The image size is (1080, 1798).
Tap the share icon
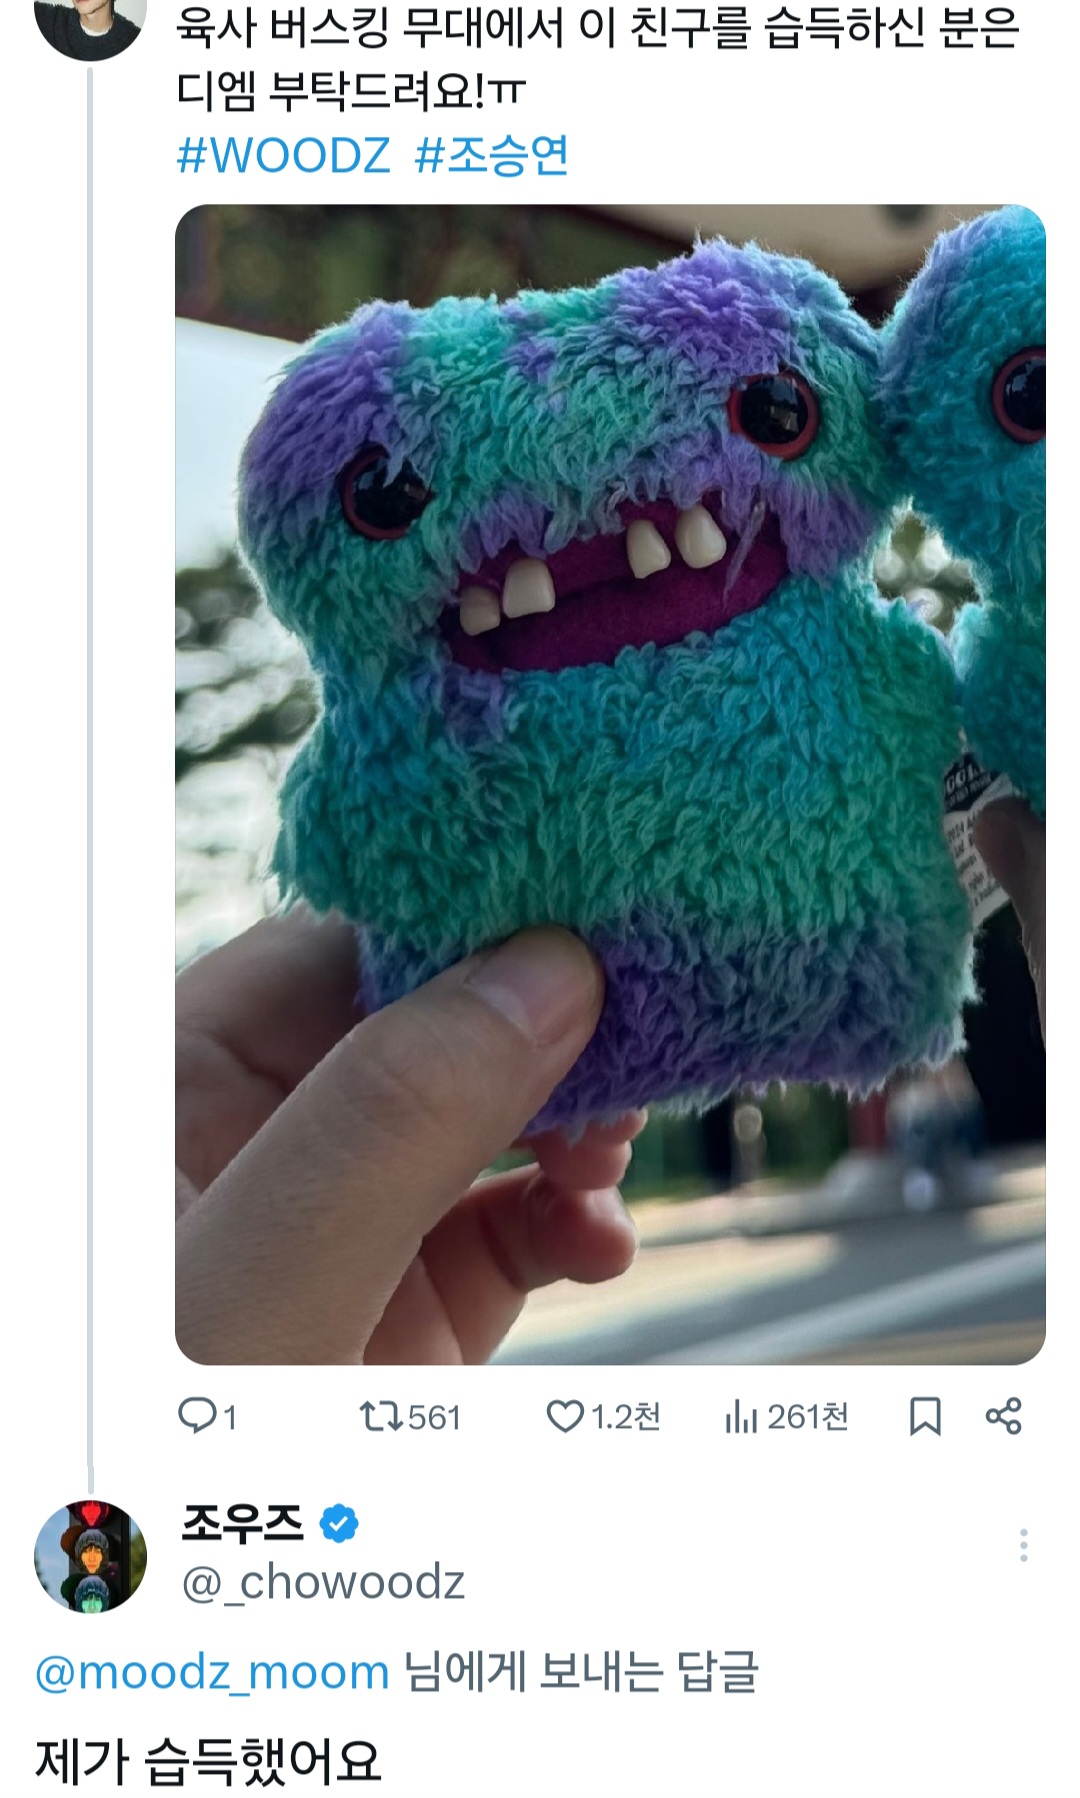[x=1003, y=1416]
